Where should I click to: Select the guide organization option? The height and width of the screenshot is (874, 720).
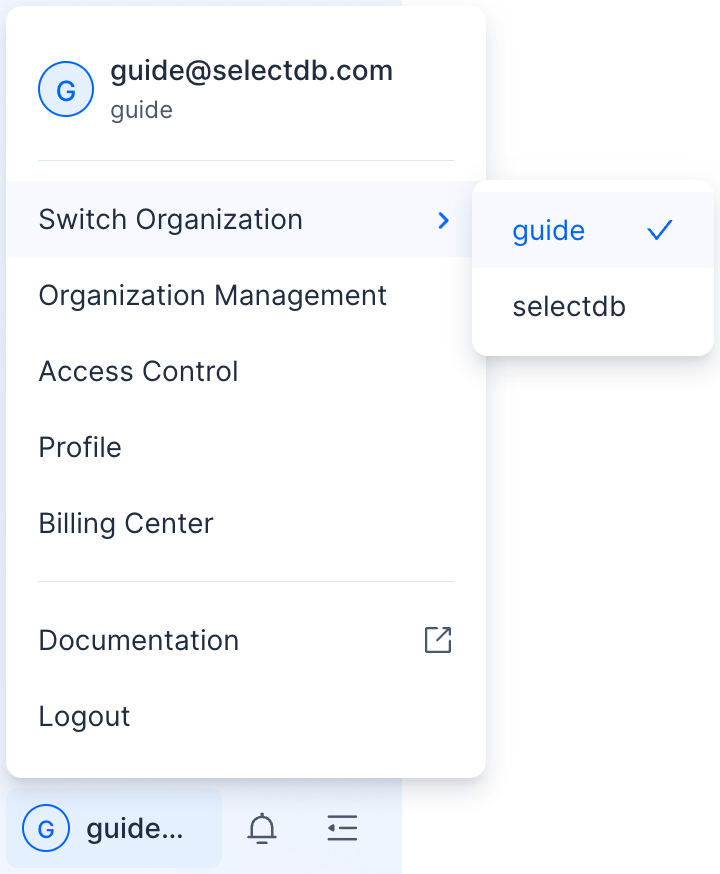(549, 231)
